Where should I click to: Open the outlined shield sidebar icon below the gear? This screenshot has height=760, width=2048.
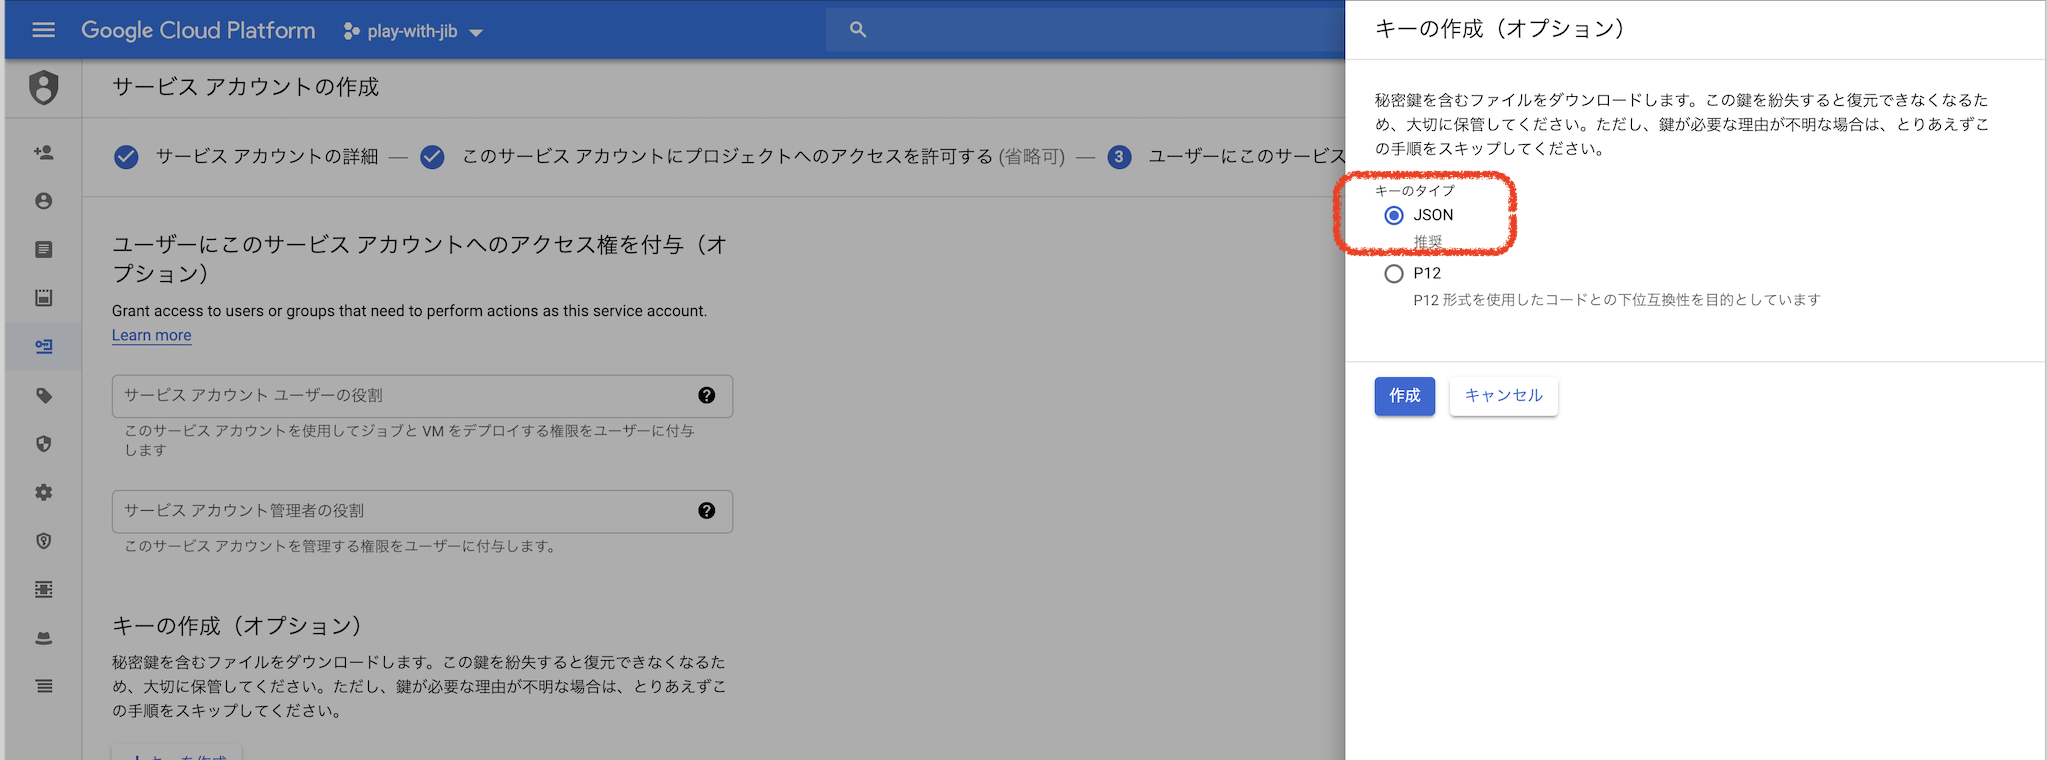click(x=43, y=541)
